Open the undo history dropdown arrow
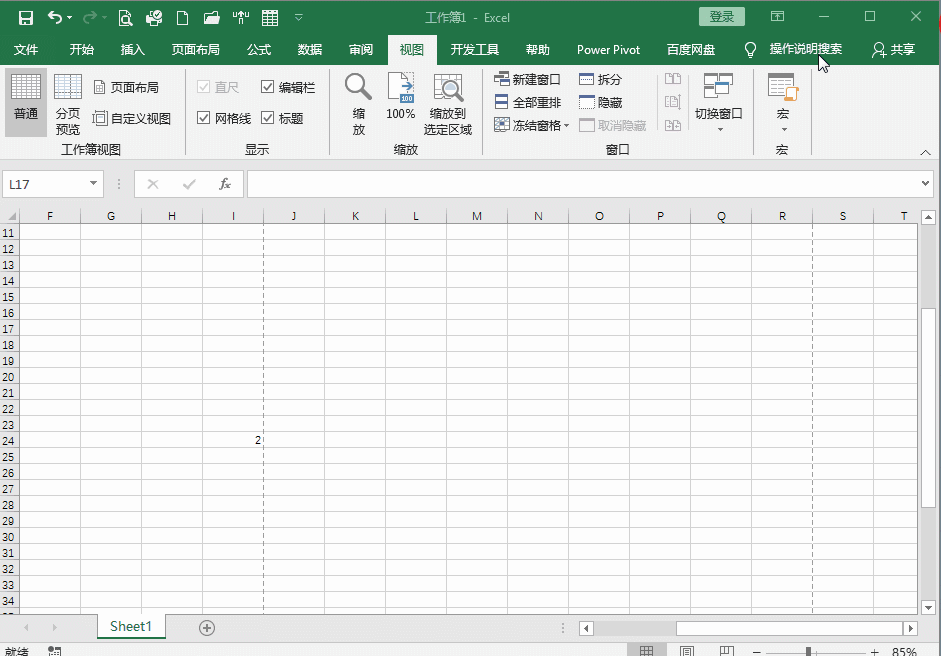The image size is (941, 656). [70, 18]
